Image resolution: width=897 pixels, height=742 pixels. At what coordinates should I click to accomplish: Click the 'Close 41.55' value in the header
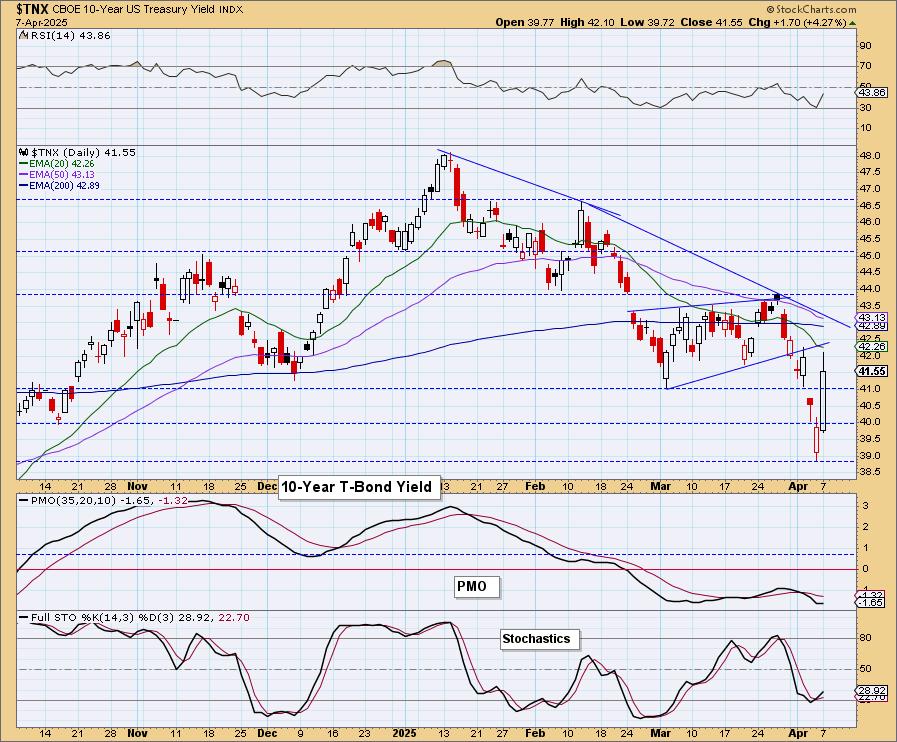click(712, 22)
